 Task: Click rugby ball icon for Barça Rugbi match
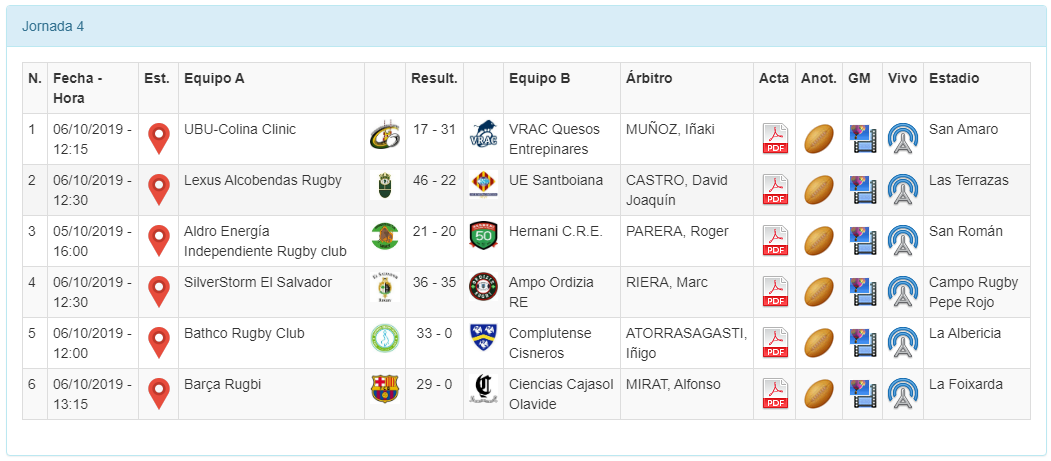819,393
